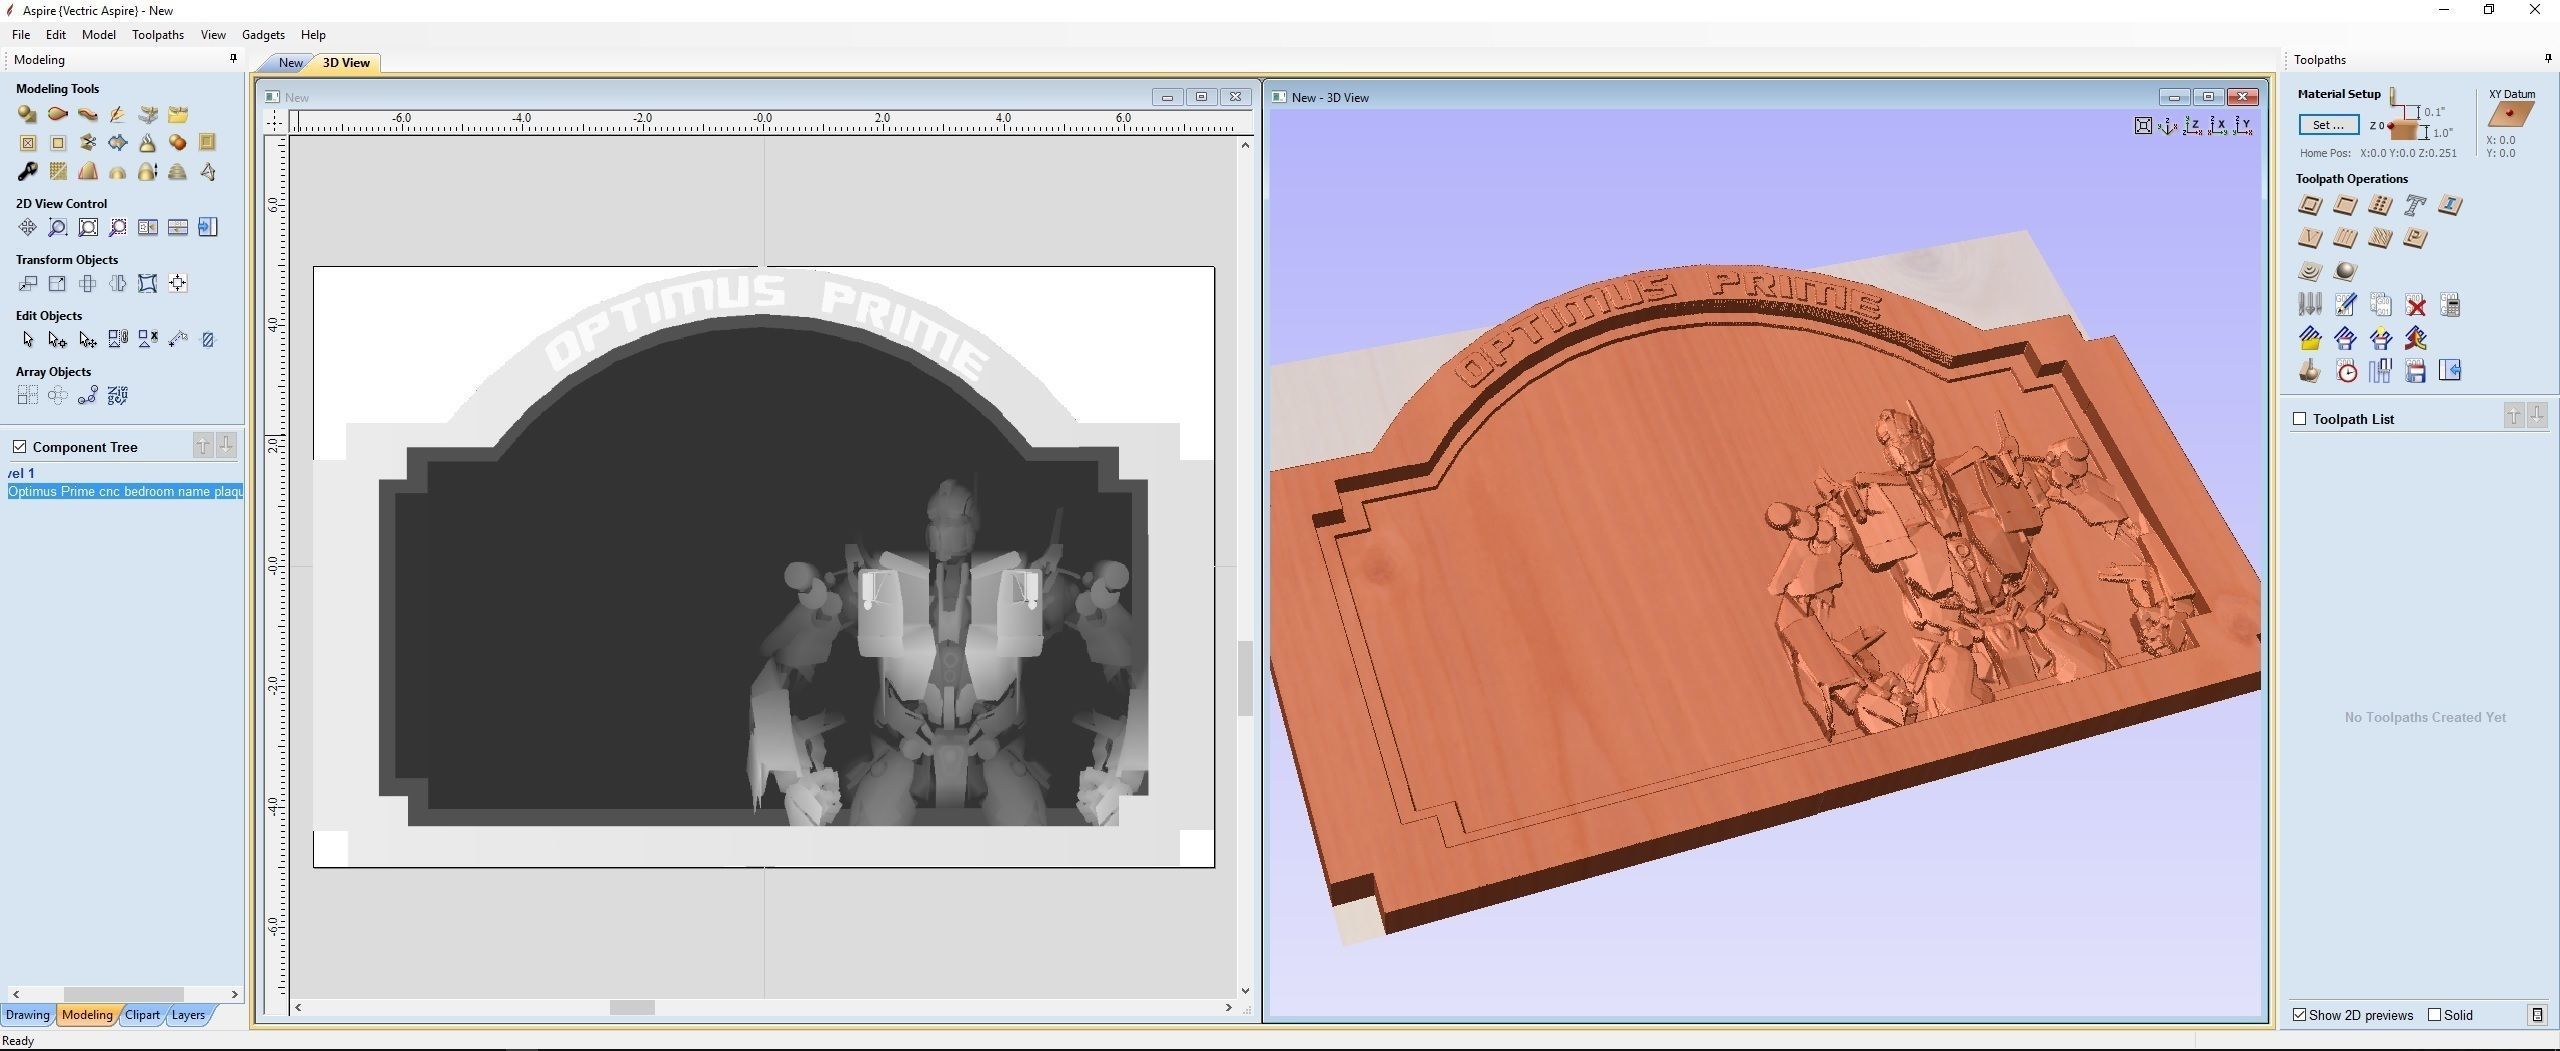The image size is (2560, 1051).
Task: Click the Nest parts array icon
Action: pos(118,396)
